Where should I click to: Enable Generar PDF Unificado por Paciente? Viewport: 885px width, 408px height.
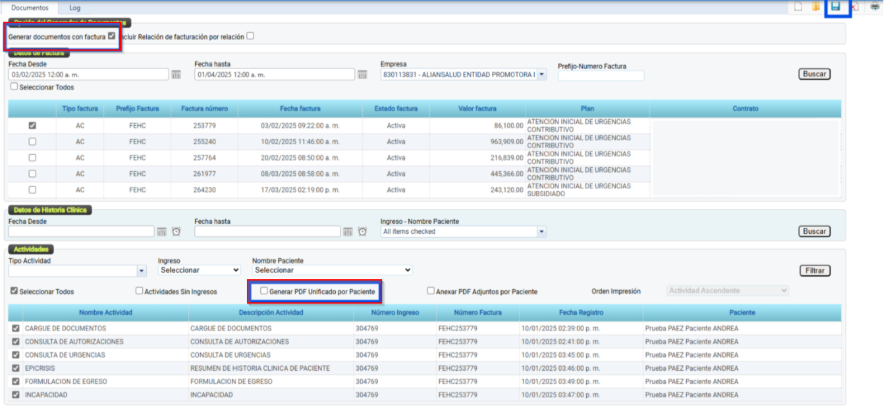[x=264, y=292]
